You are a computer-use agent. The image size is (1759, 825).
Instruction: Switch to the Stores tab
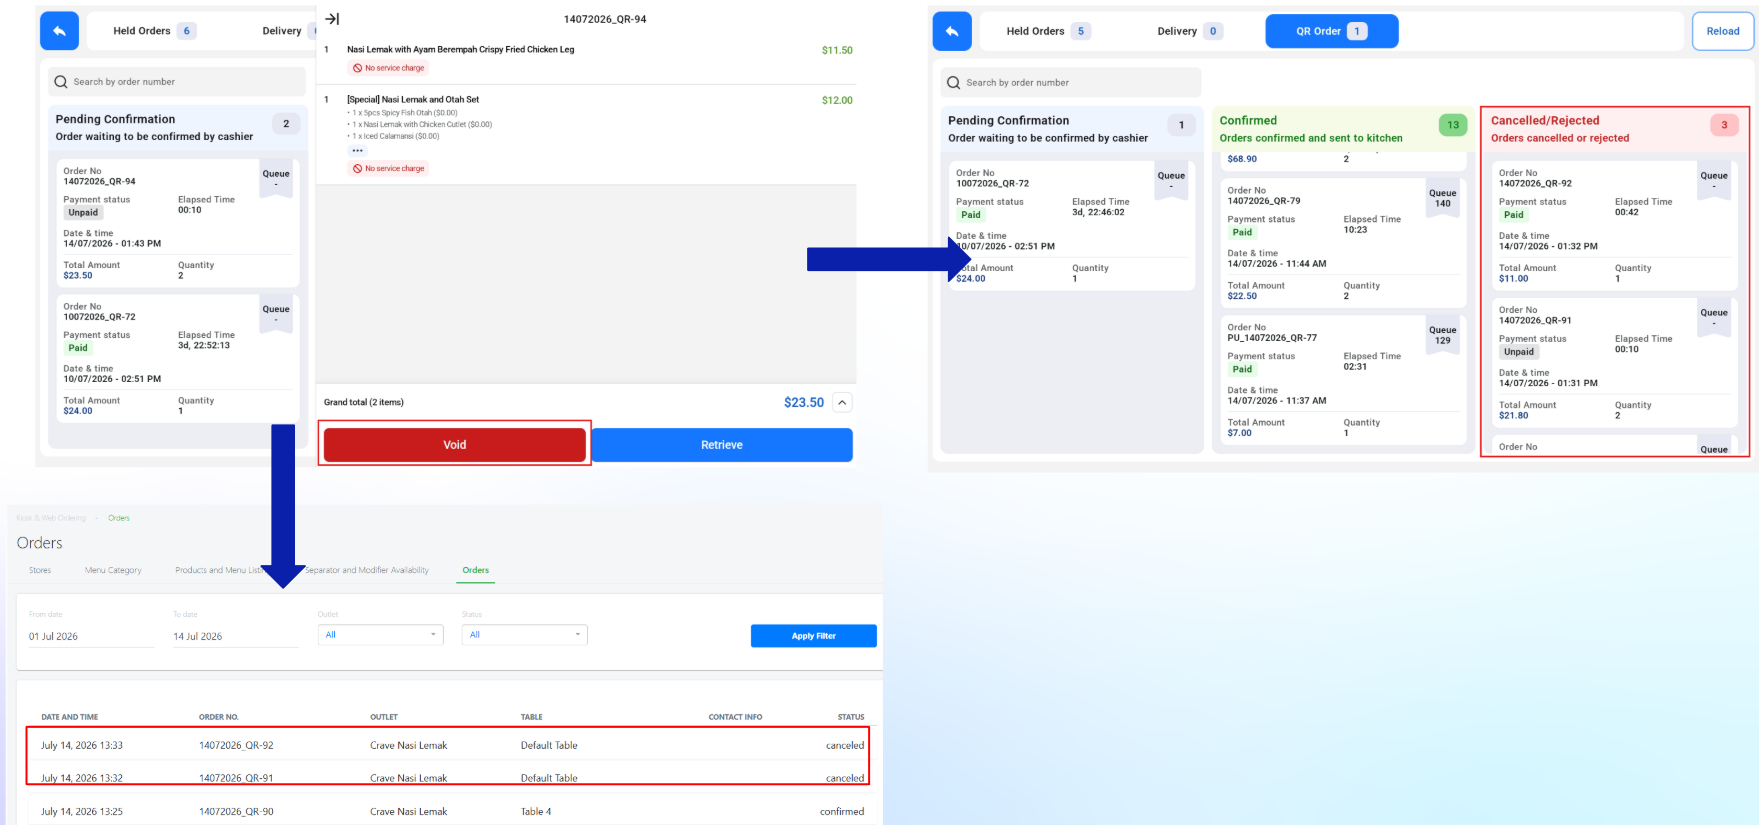[x=40, y=570]
